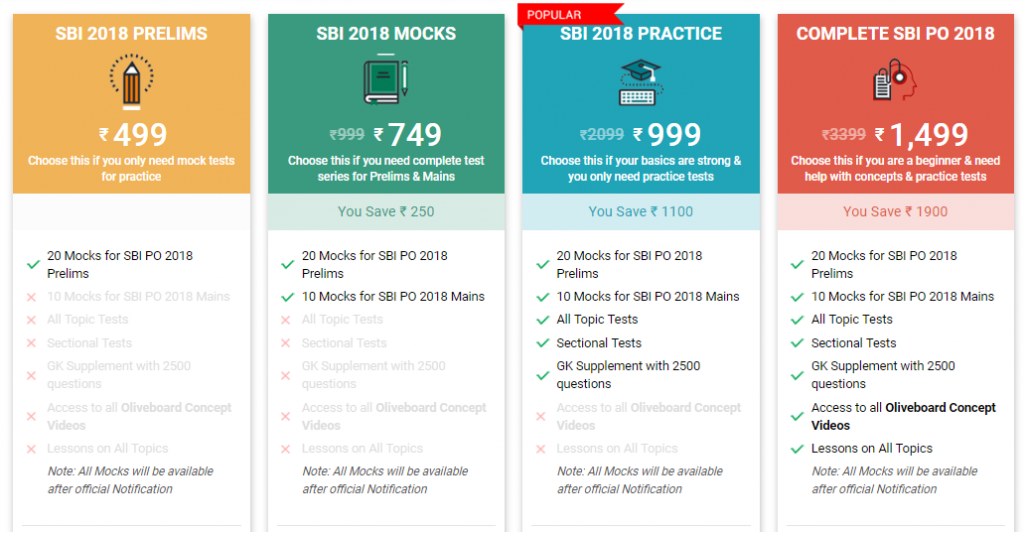Screen dimensions: 1024x533
Task: Pick the ₹1,499 price in Complete SBI PO 2018
Action: tap(921, 135)
